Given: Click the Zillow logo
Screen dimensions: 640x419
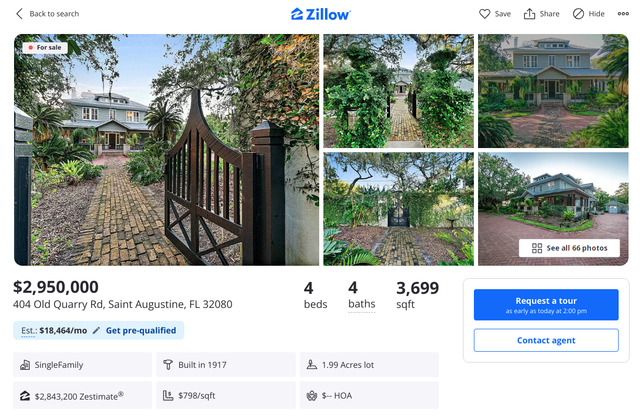Looking at the screenshot, I should pyautogui.click(x=320, y=14).
